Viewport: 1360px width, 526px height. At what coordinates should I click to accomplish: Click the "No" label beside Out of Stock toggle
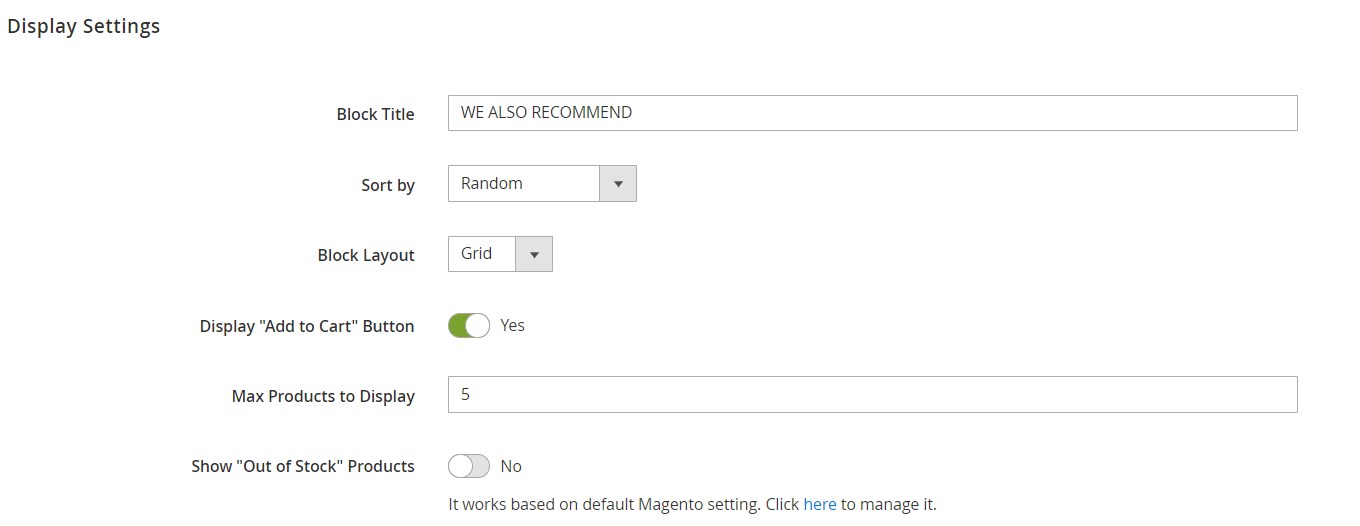coord(511,466)
